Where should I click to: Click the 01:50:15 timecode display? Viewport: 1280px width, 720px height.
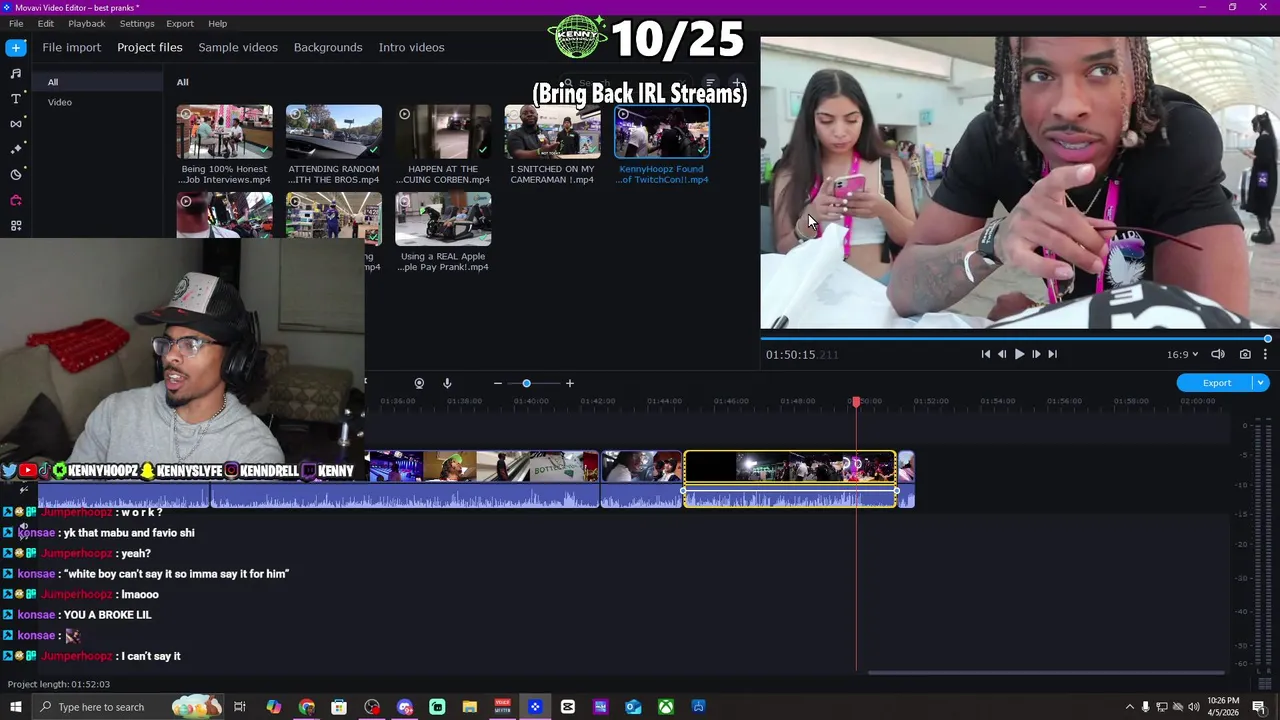click(x=802, y=354)
